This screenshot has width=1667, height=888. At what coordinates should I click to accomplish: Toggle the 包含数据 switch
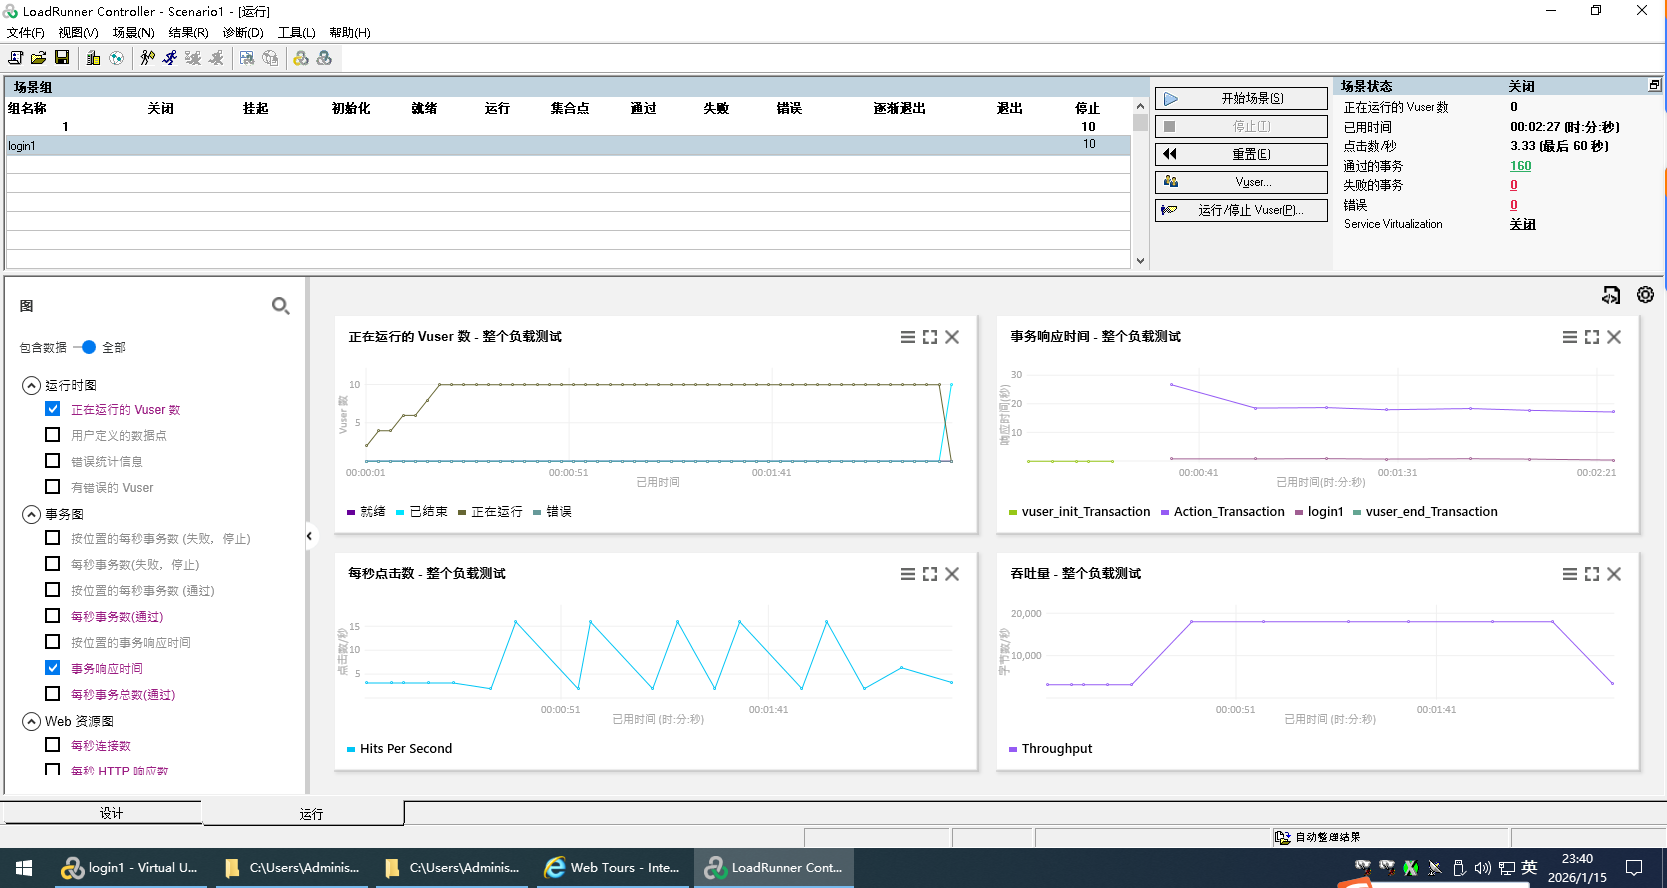pos(85,347)
